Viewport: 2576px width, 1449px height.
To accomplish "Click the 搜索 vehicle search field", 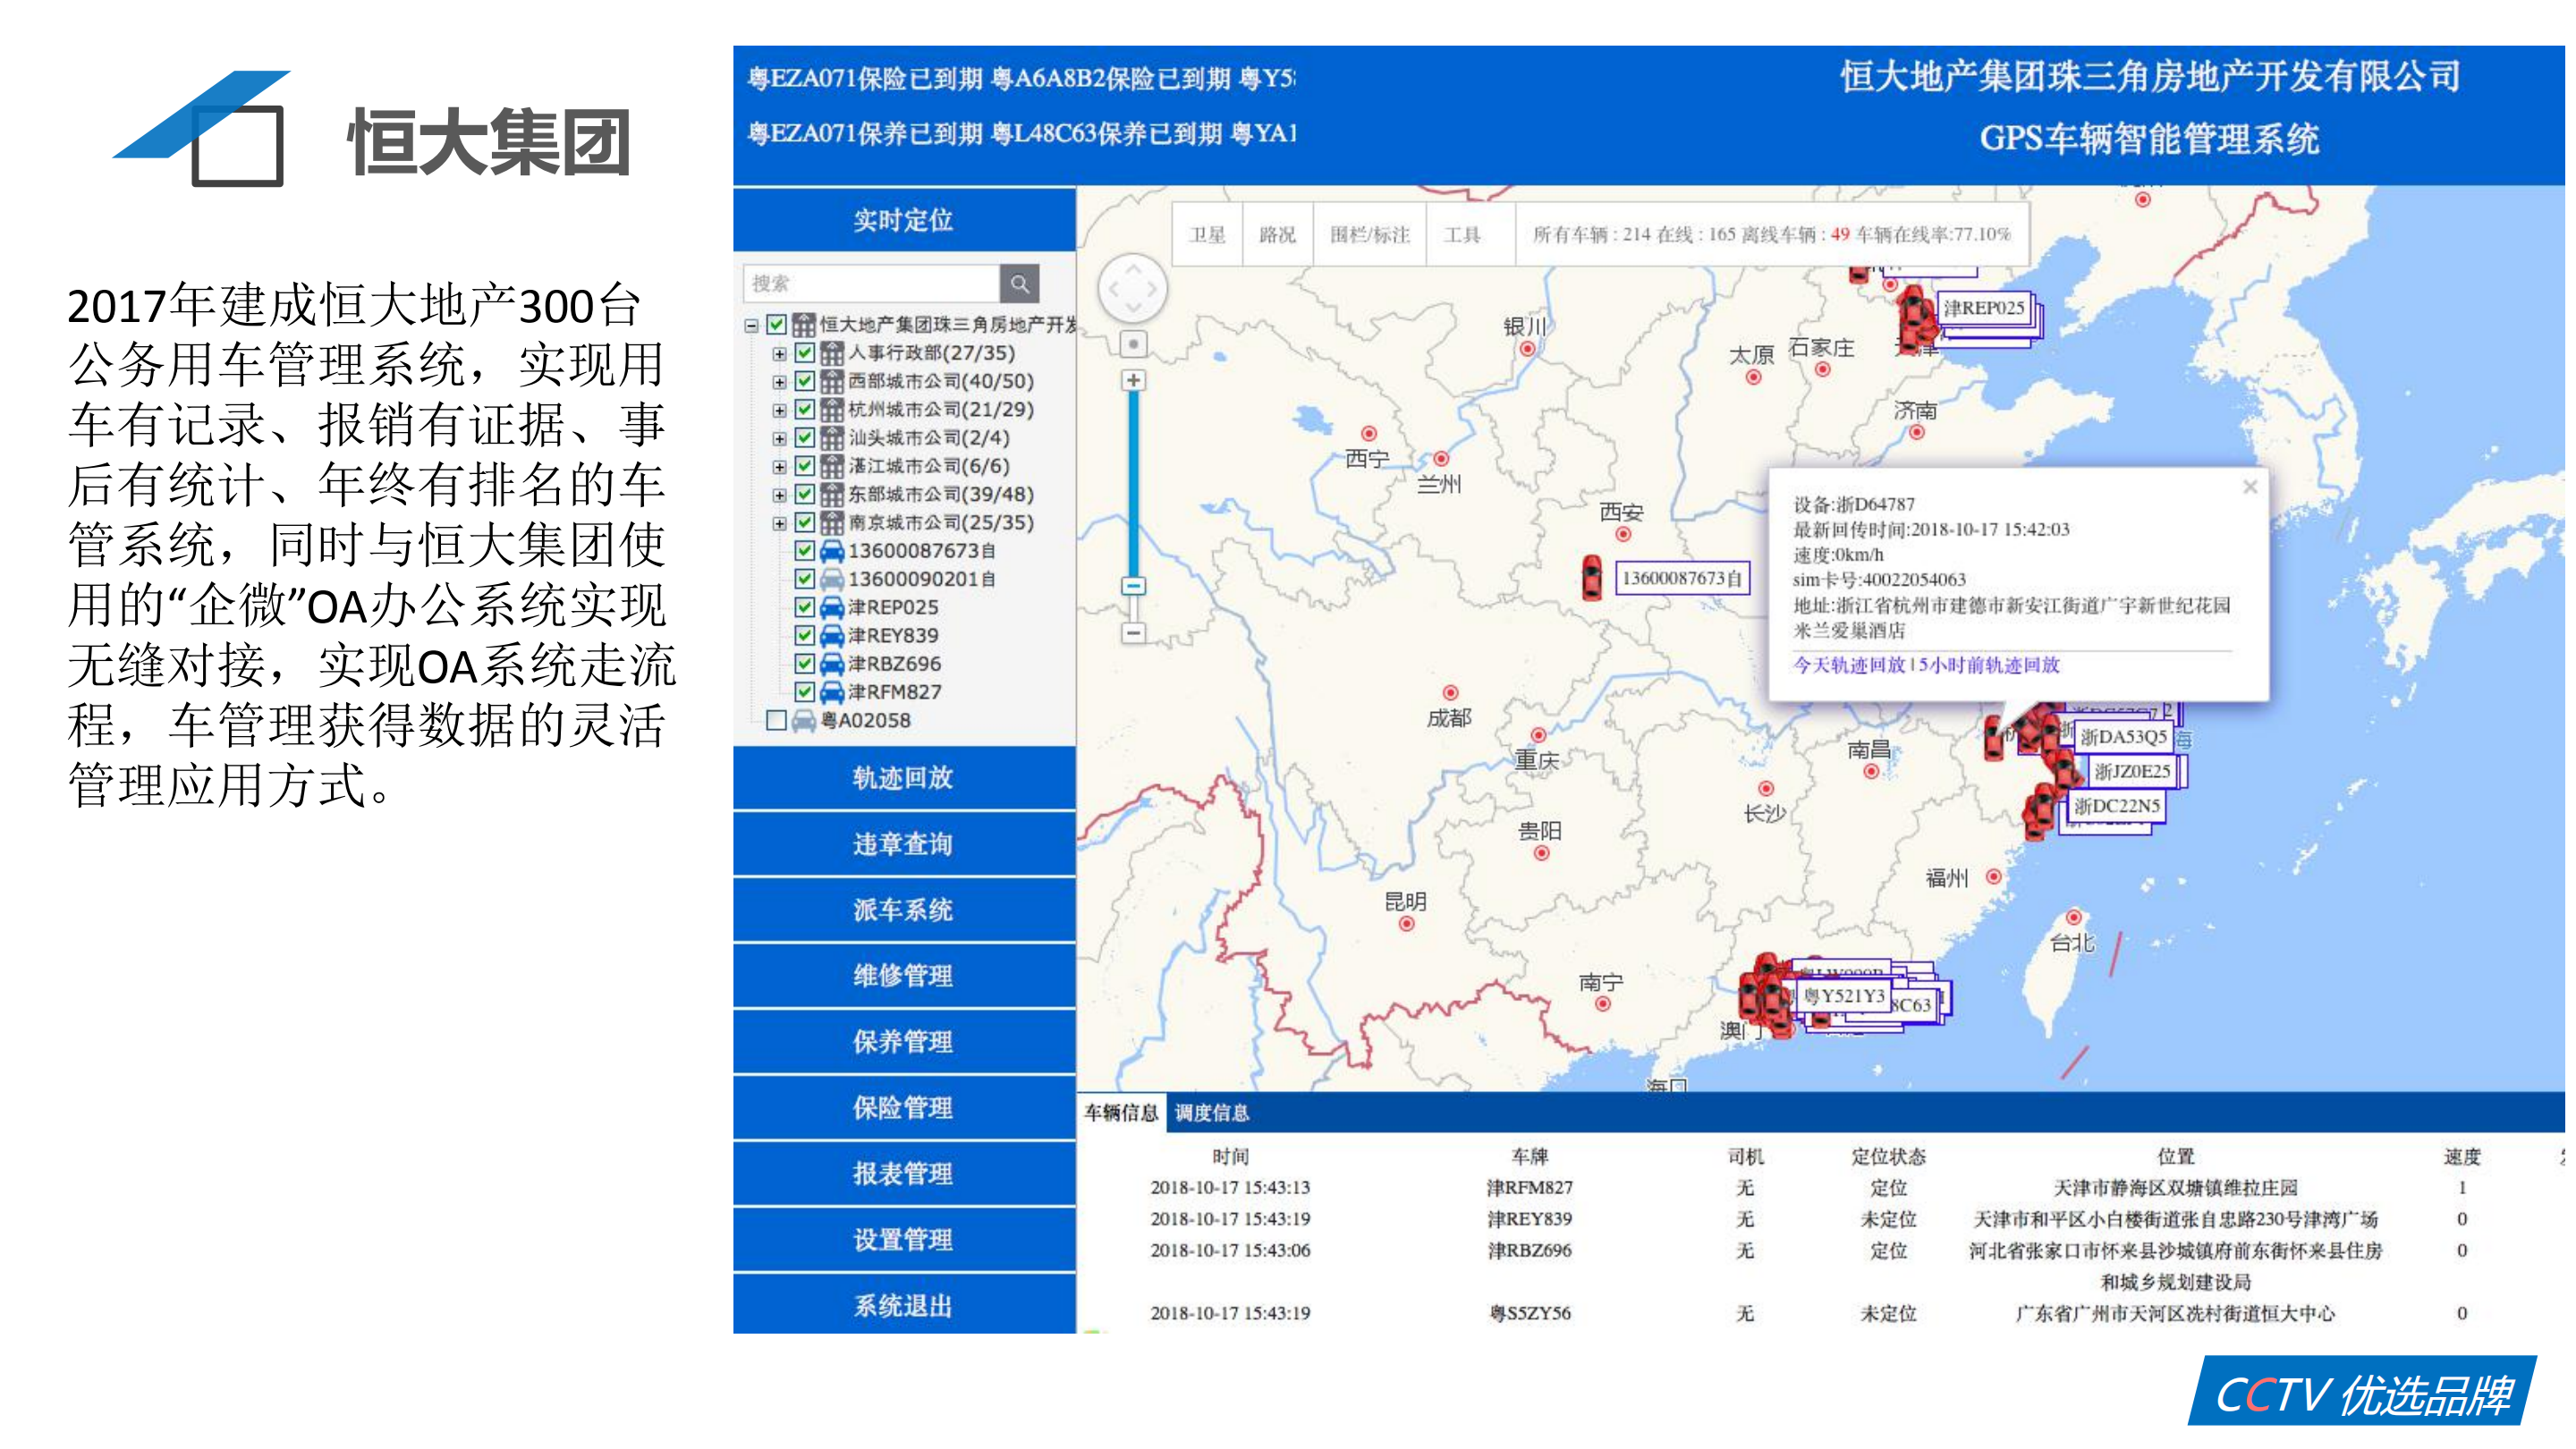I will [x=871, y=284].
